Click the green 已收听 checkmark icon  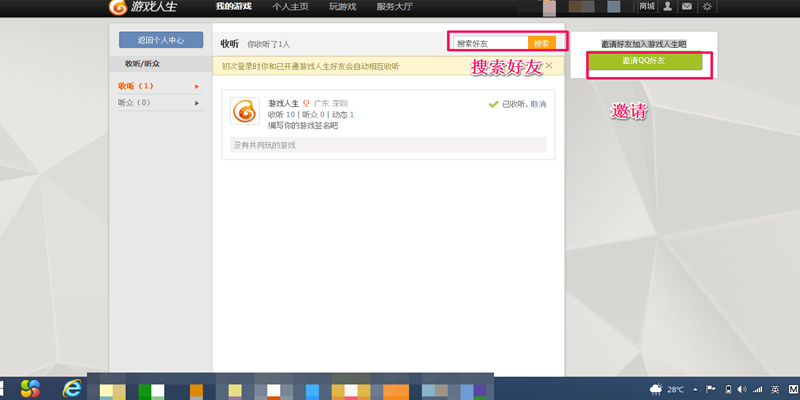493,104
